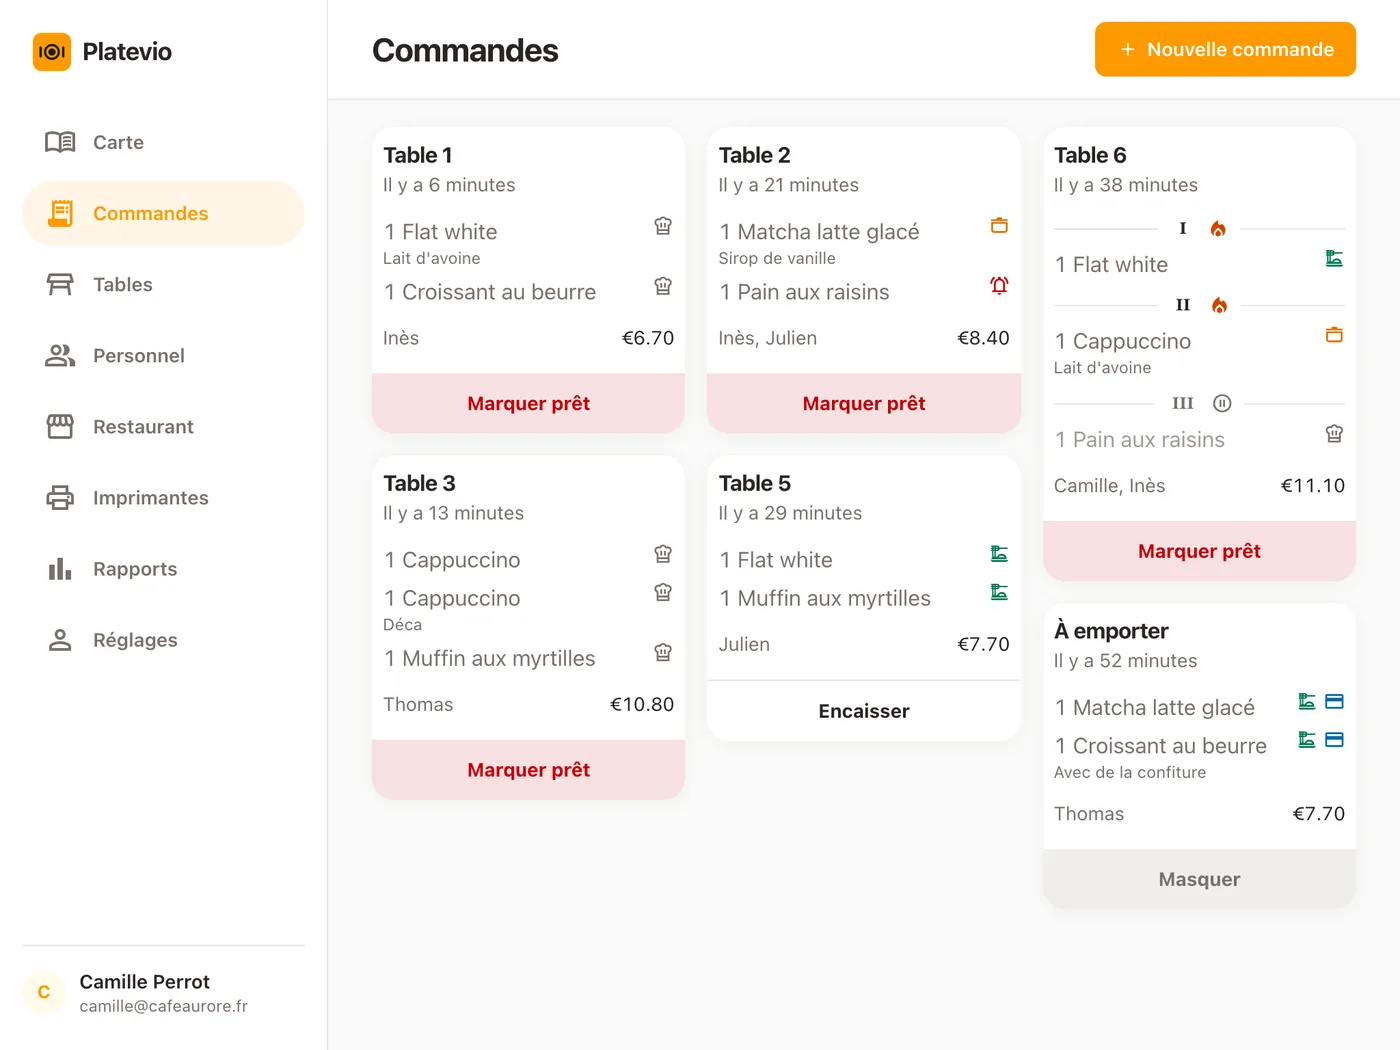Screen dimensions: 1400x1050
Task: Click the chef hat icon for Table 6 Pain aux raisins
Action: (x=1334, y=434)
